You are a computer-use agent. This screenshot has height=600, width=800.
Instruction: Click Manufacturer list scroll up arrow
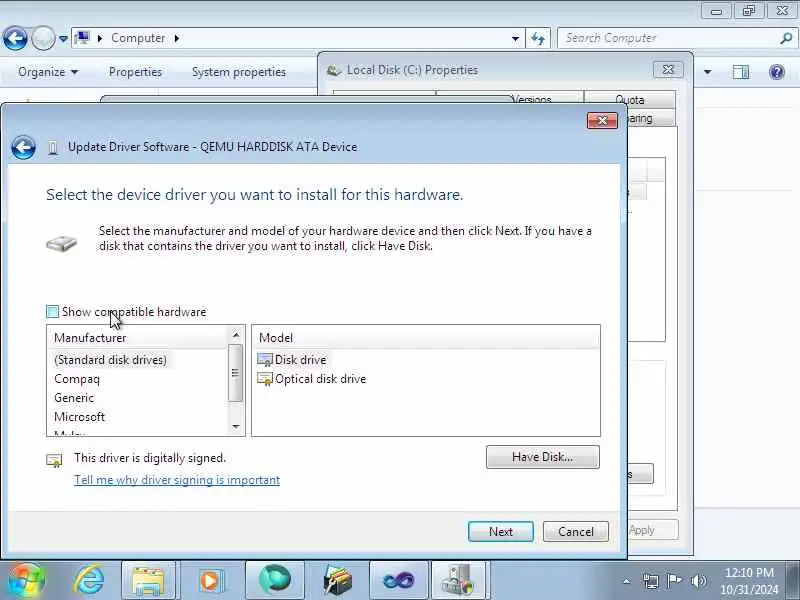(x=236, y=335)
